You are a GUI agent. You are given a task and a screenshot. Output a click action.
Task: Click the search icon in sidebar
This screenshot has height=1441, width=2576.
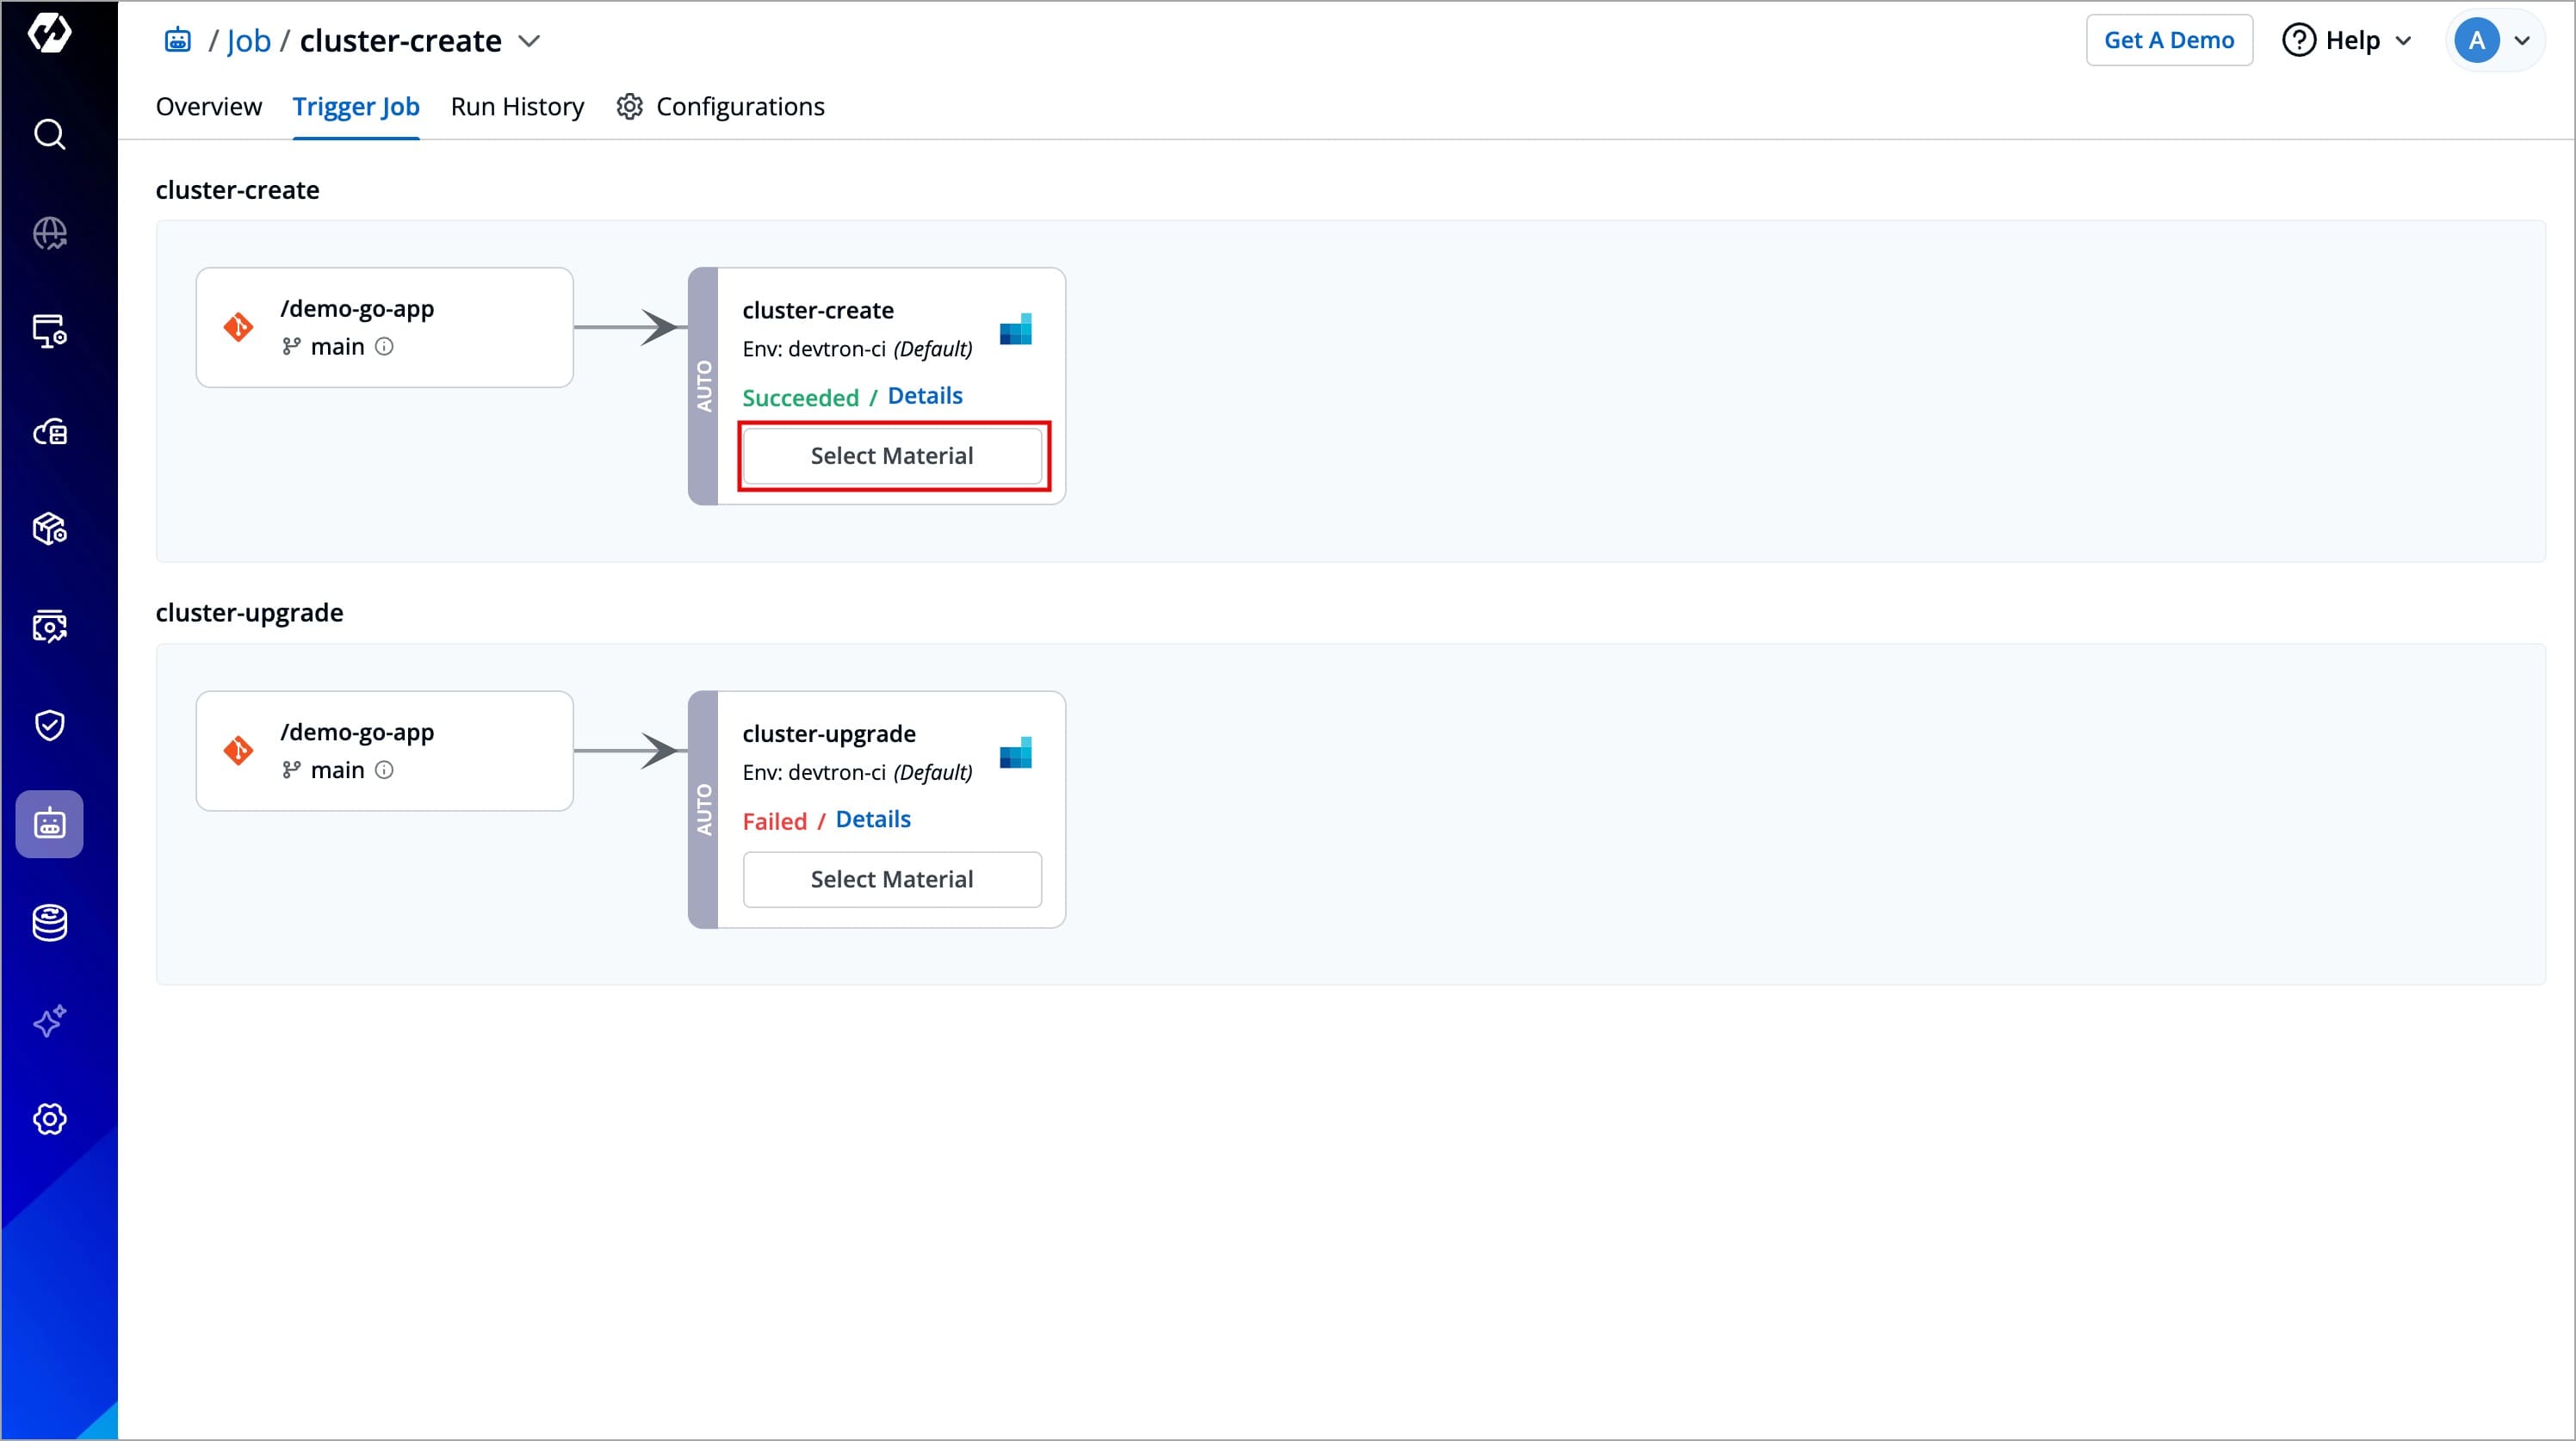[x=49, y=134]
